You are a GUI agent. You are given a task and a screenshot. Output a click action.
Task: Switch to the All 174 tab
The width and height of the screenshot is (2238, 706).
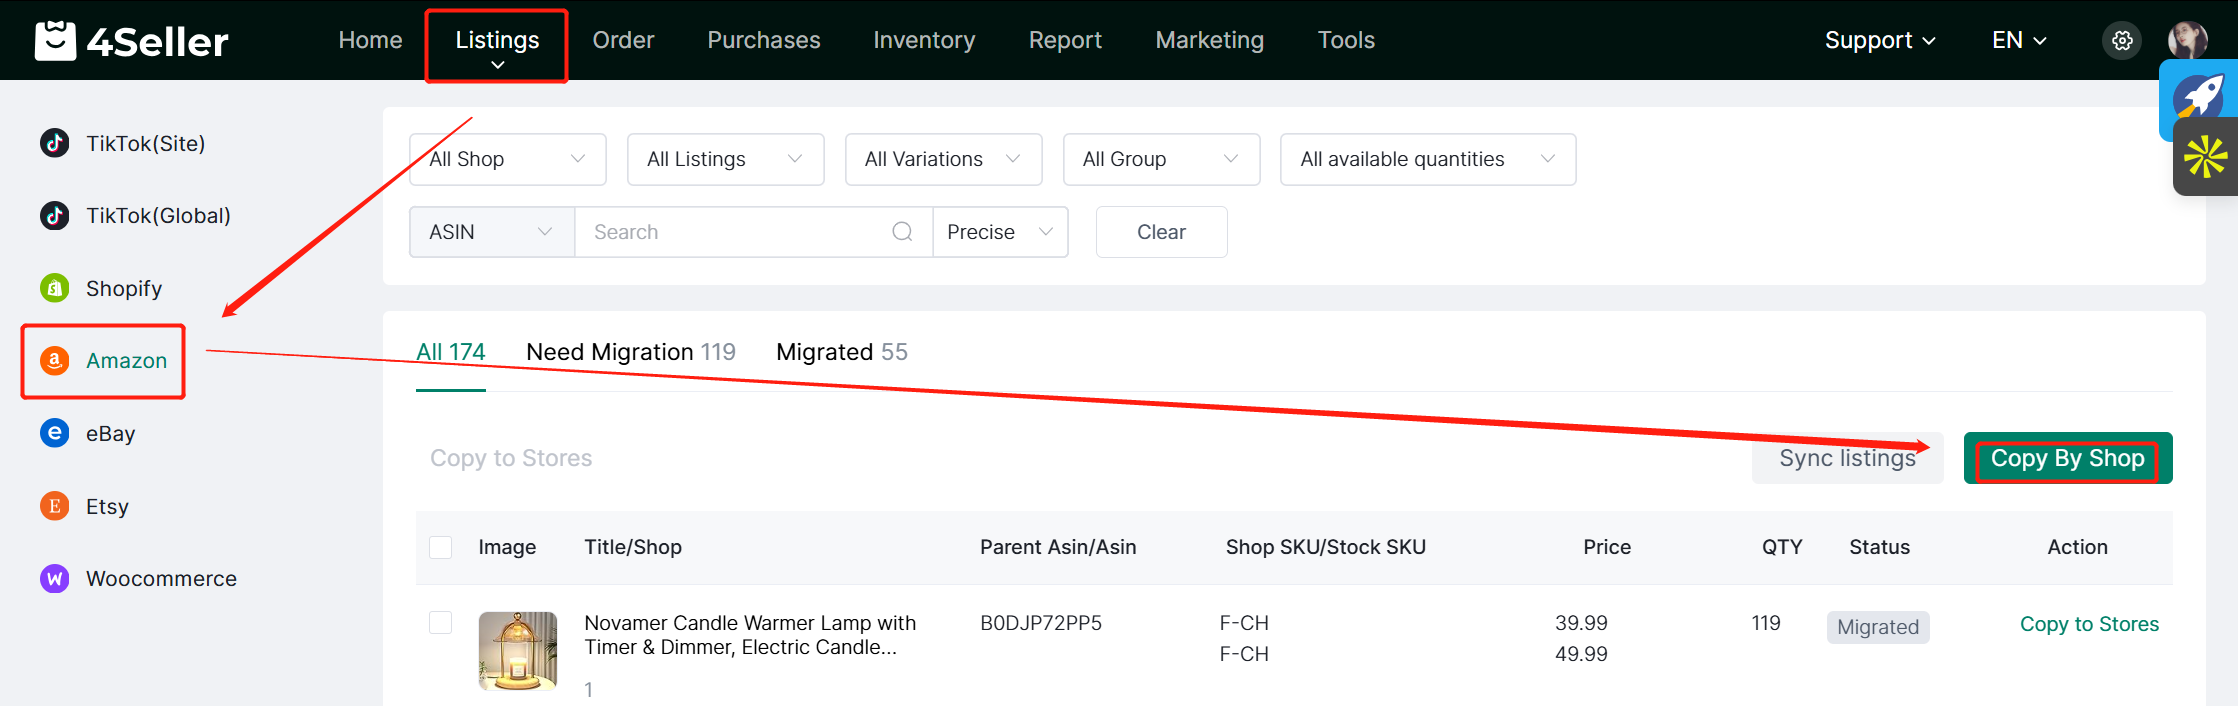(451, 352)
